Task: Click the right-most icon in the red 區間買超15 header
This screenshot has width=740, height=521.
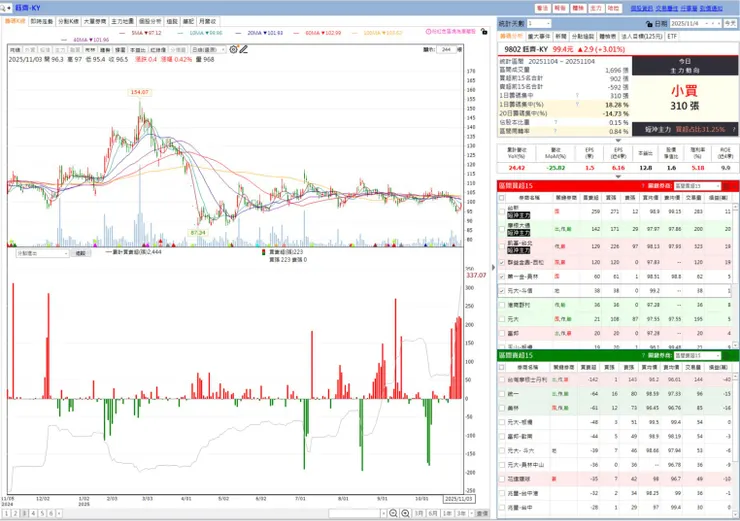Action: (734, 186)
